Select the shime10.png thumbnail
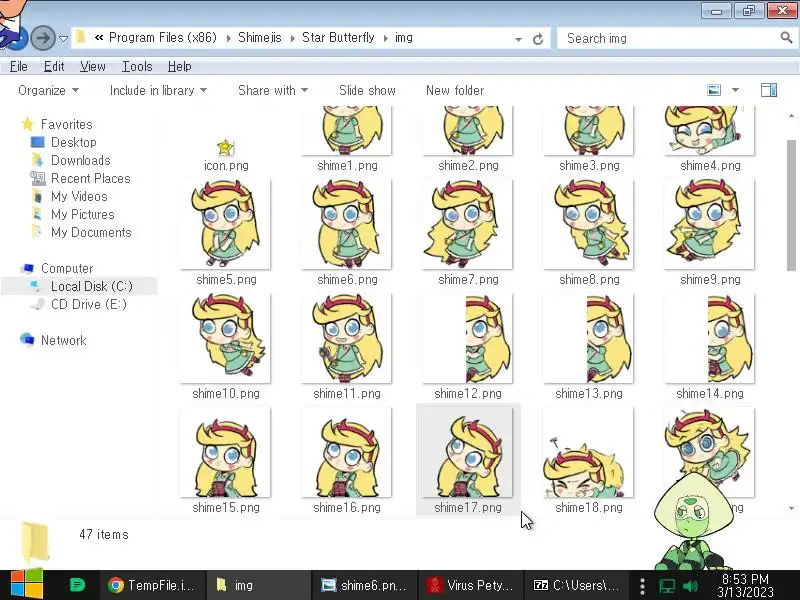800x600 pixels. (226, 338)
